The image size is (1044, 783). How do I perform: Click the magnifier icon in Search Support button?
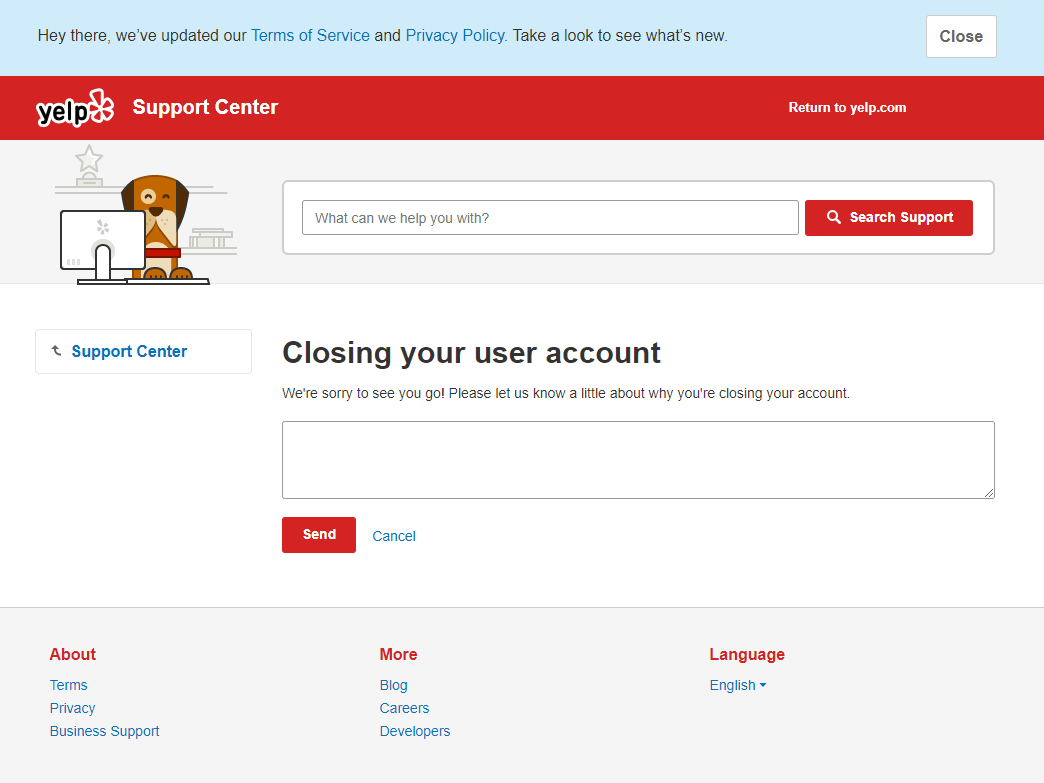(x=834, y=217)
